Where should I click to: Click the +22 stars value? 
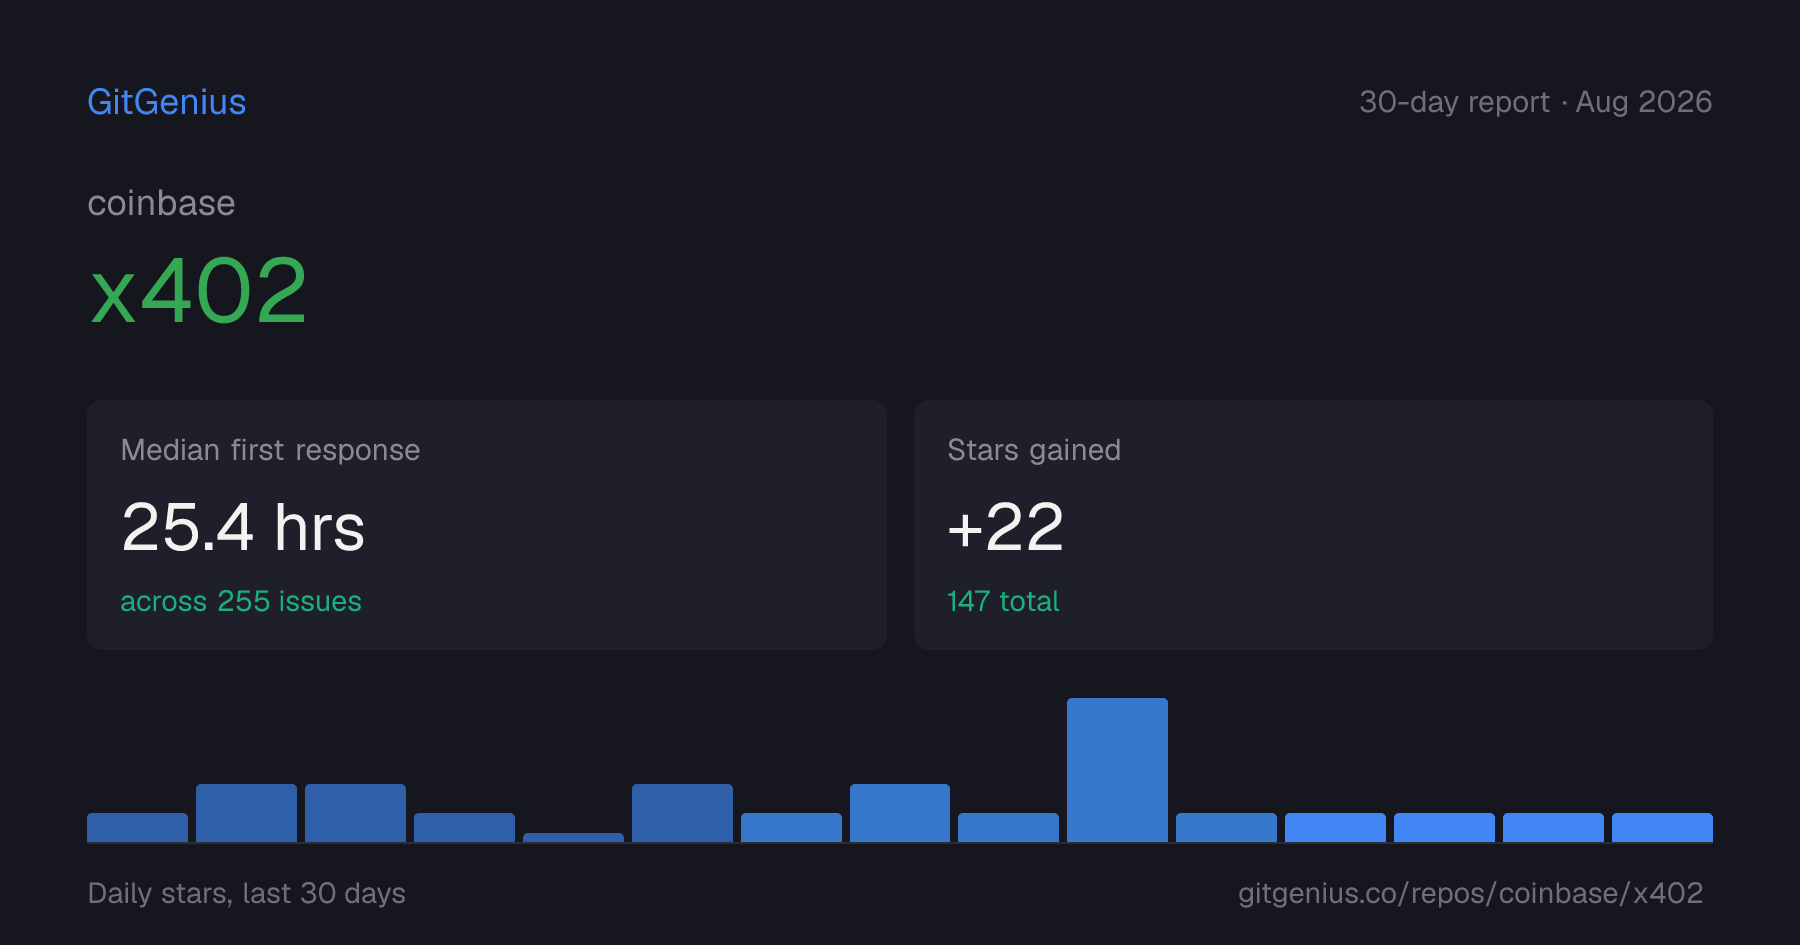[1005, 527]
